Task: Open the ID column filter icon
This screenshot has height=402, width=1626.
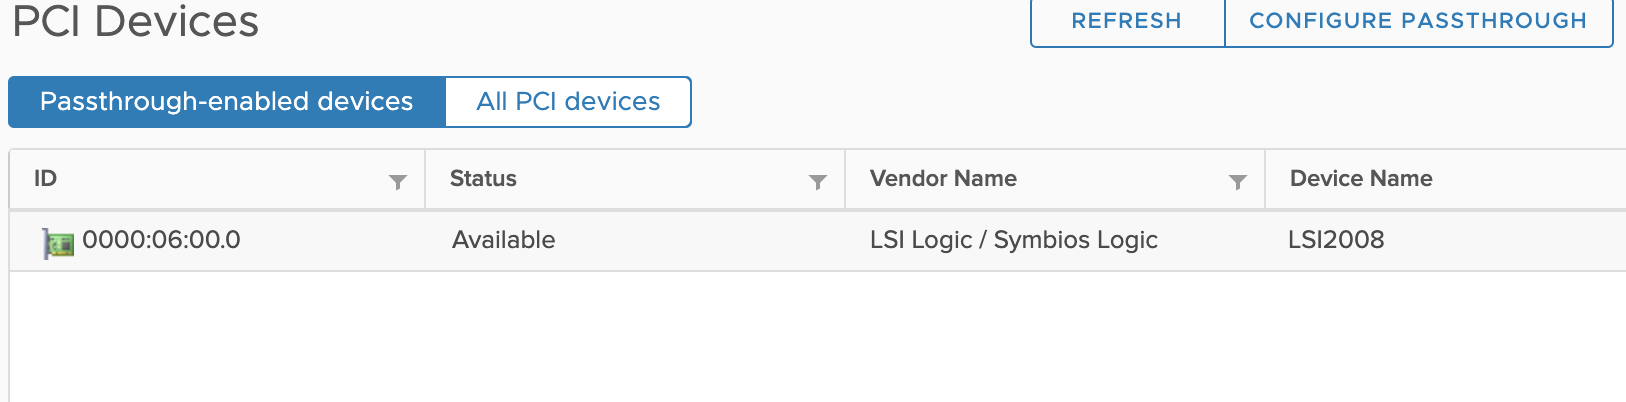Action: [x=398, y=182]
